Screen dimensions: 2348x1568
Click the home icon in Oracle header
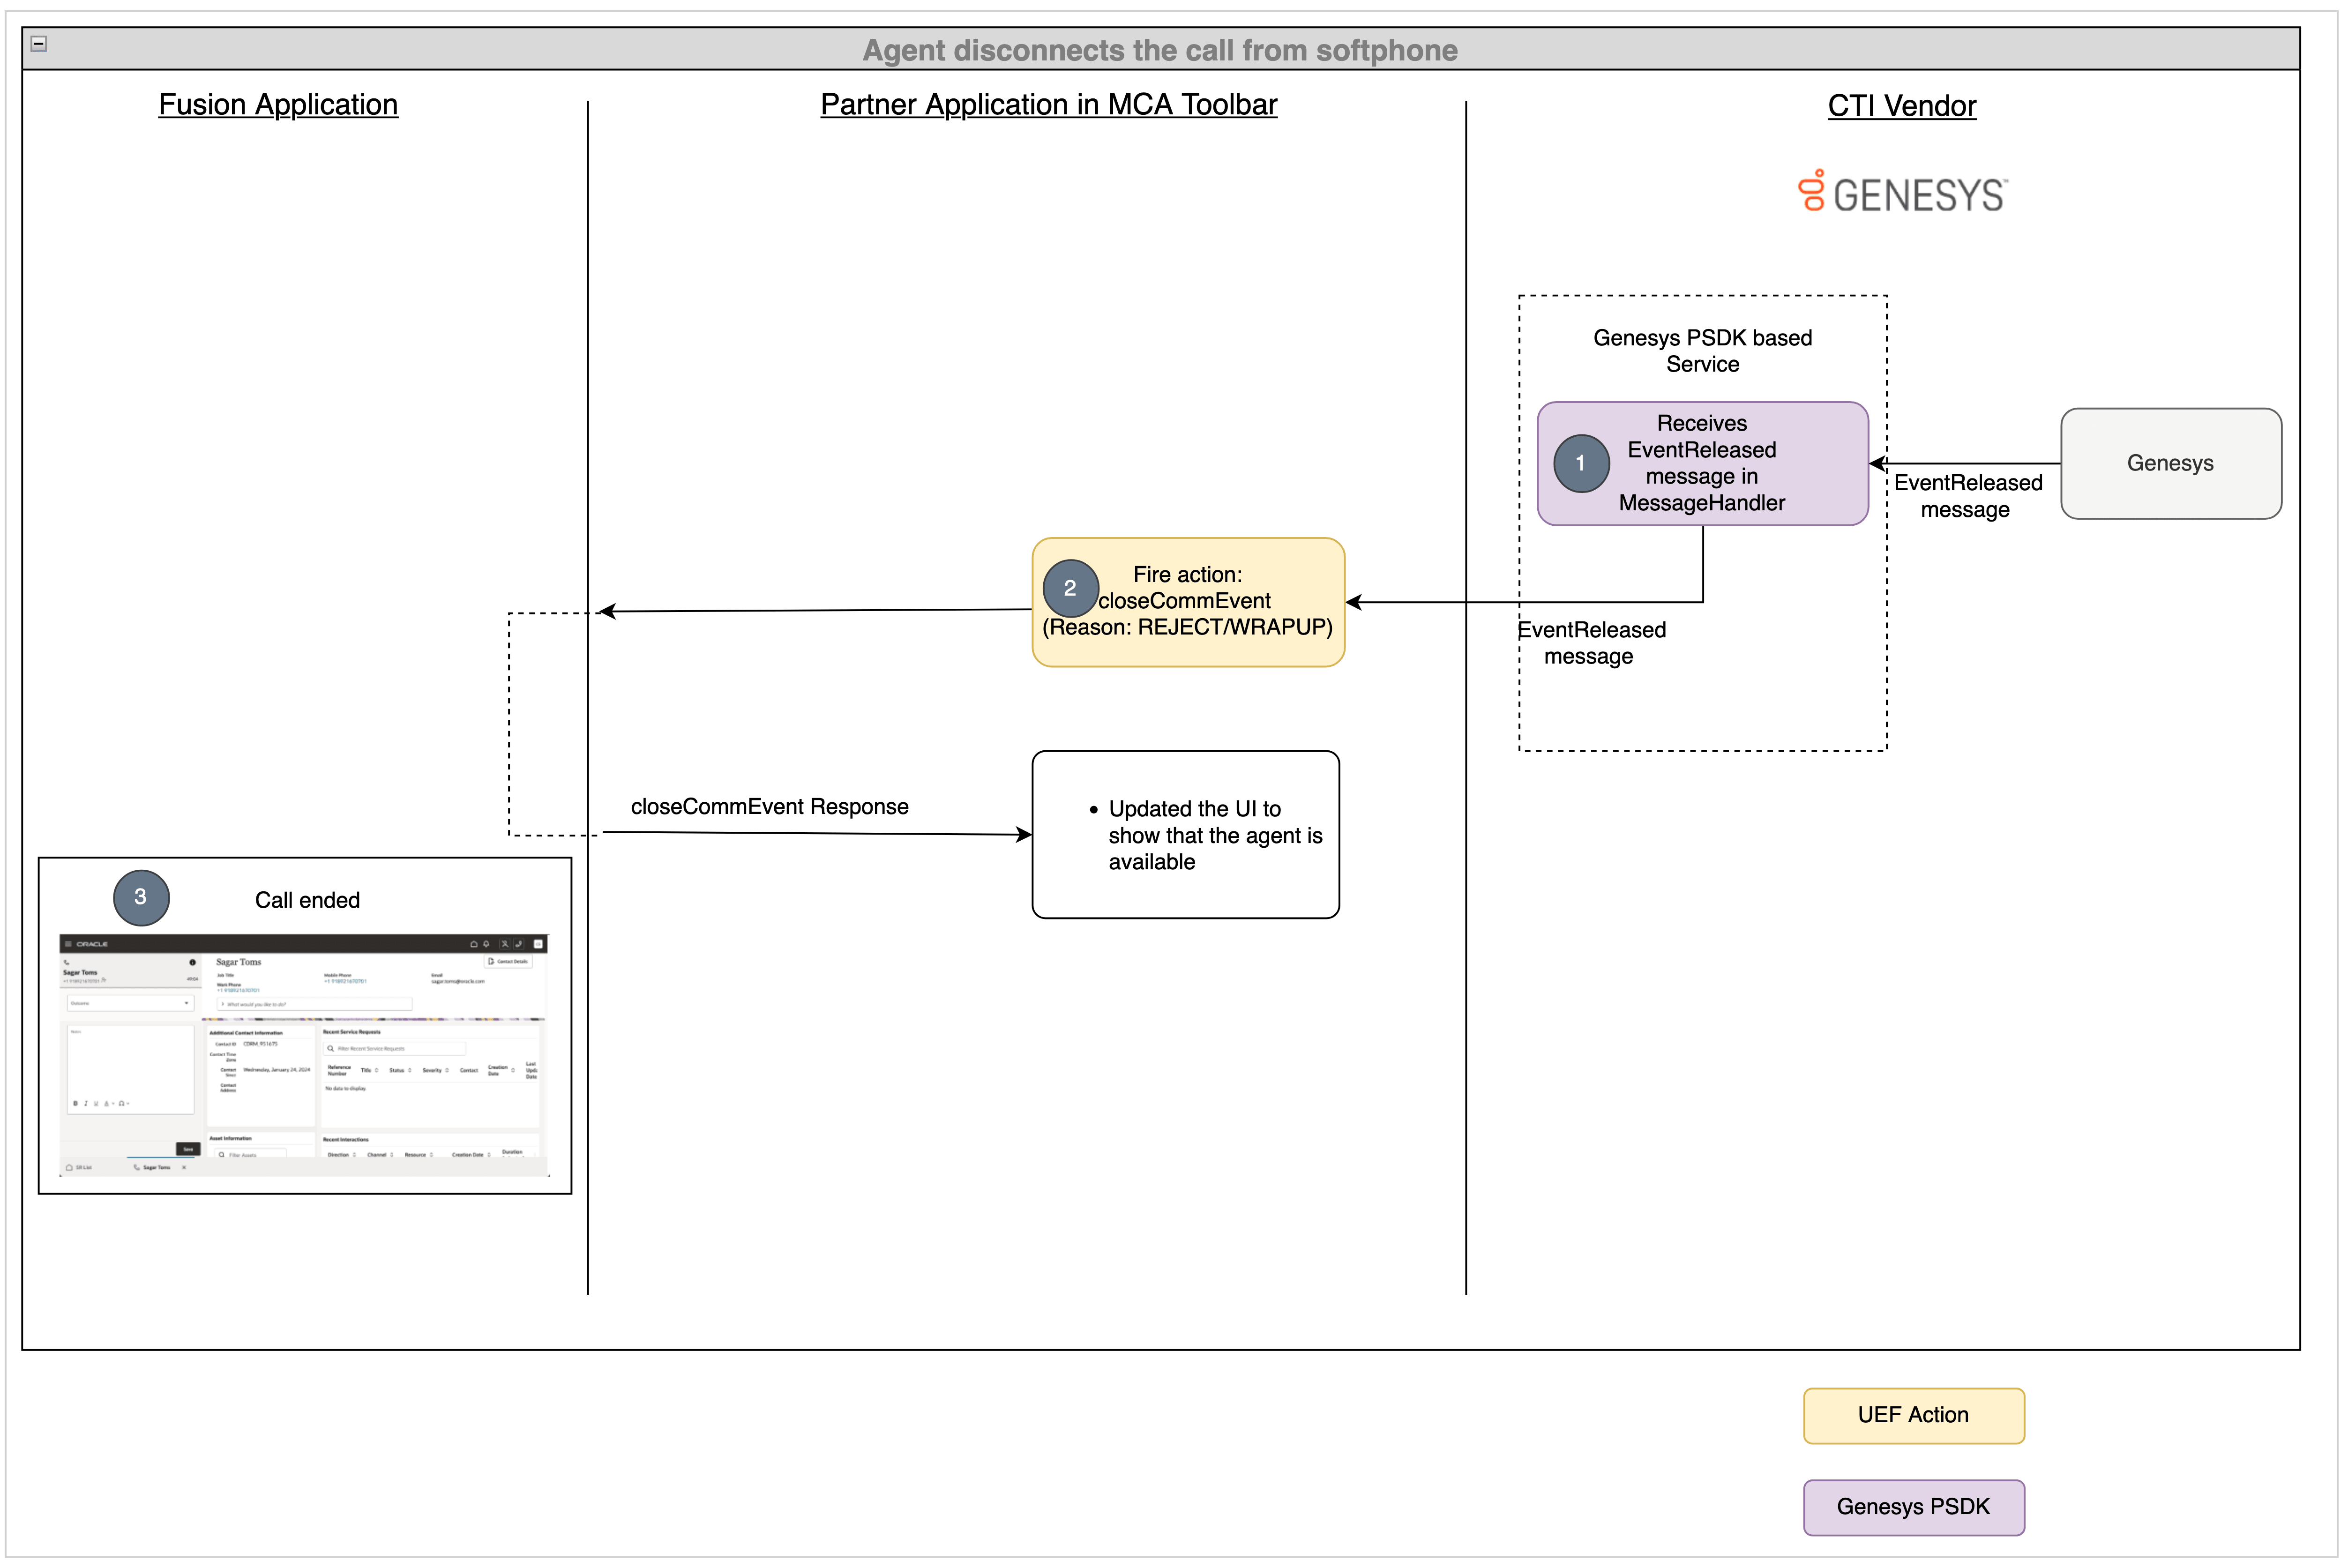[x=474, y=944]
